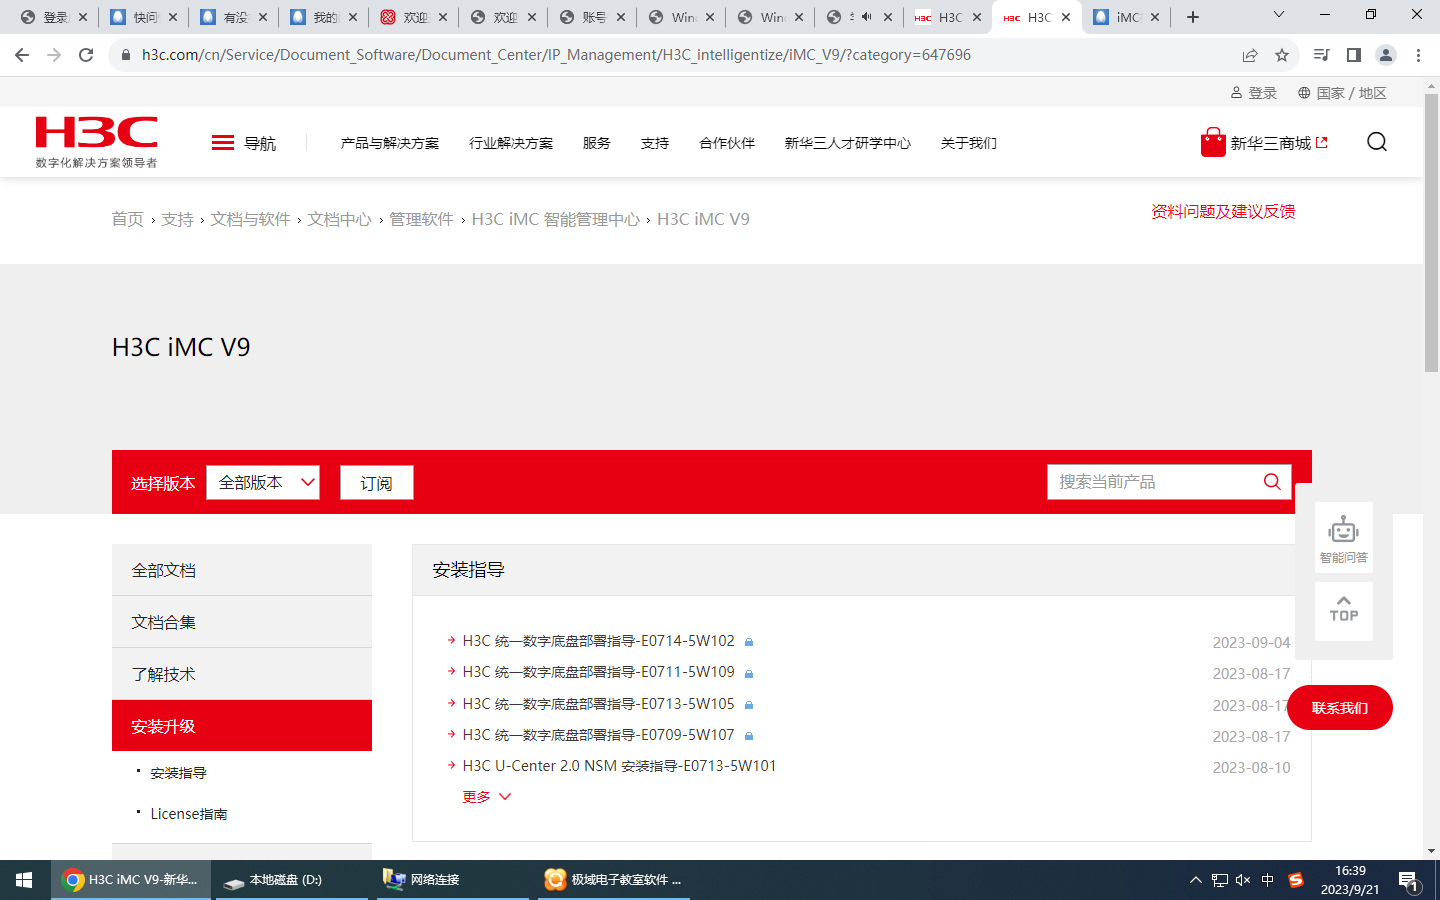The height and width of the screenshot is (900, 1440).
Task: Open H3C U-Center 2.0 NSM 安装指导 link
Action: coord(619,766)
